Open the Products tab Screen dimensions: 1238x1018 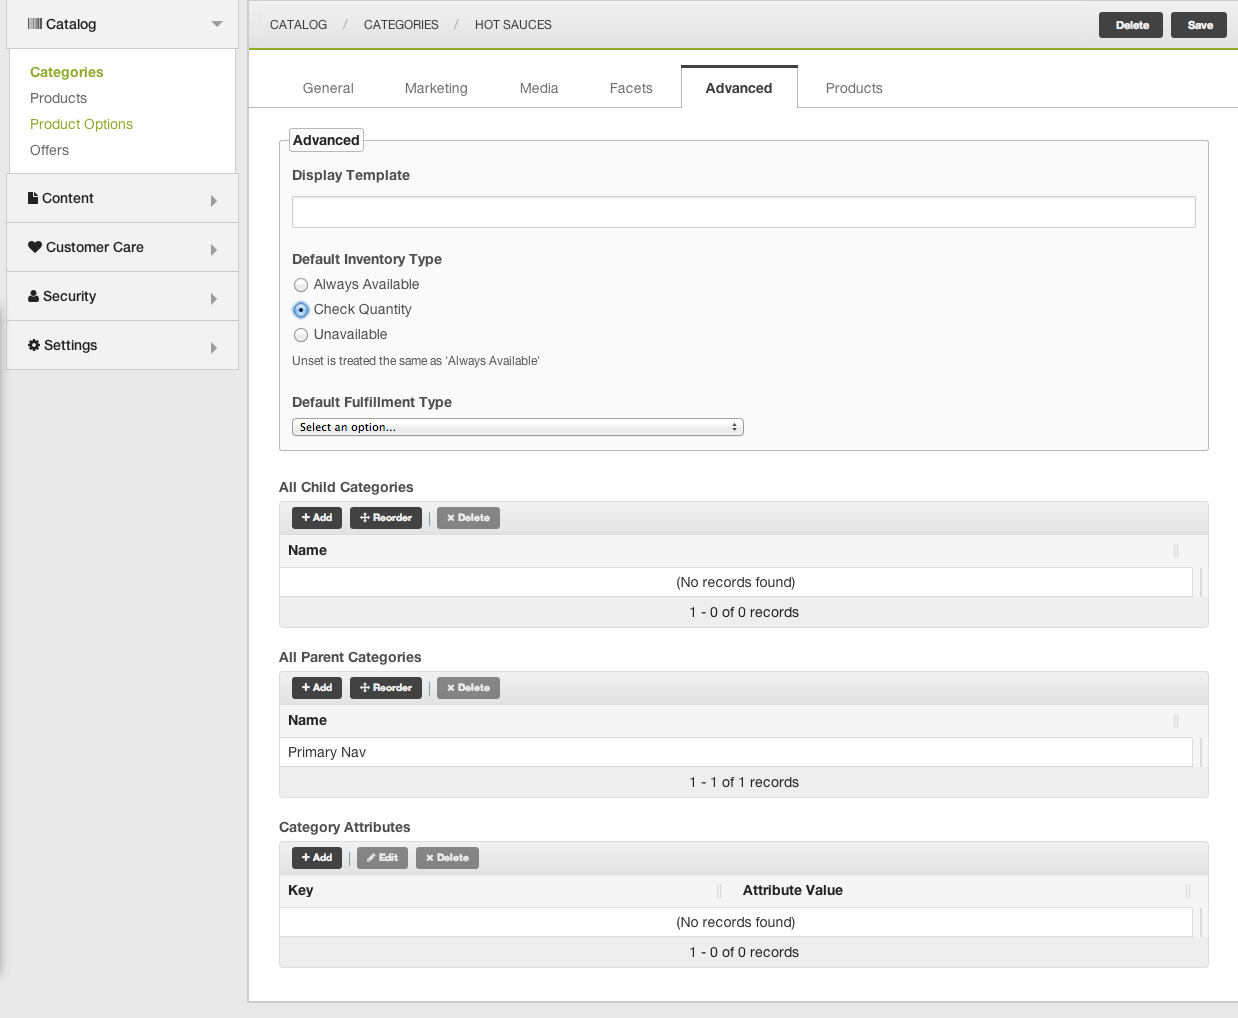854,88
